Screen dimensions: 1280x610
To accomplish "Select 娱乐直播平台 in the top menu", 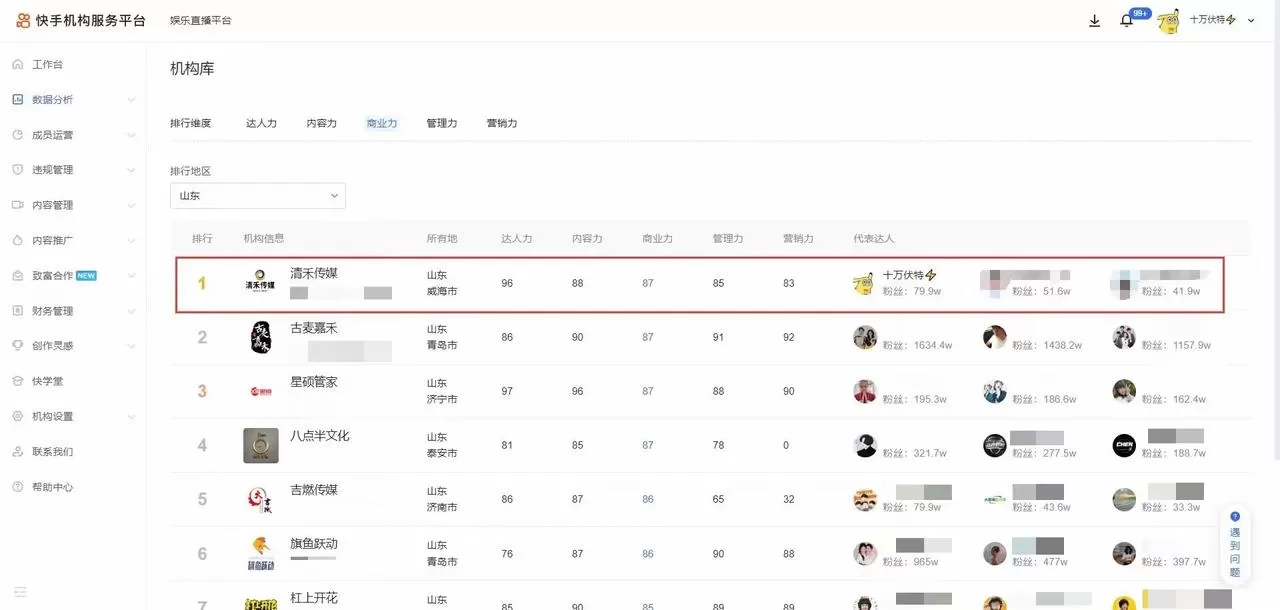I will [202, 19].
